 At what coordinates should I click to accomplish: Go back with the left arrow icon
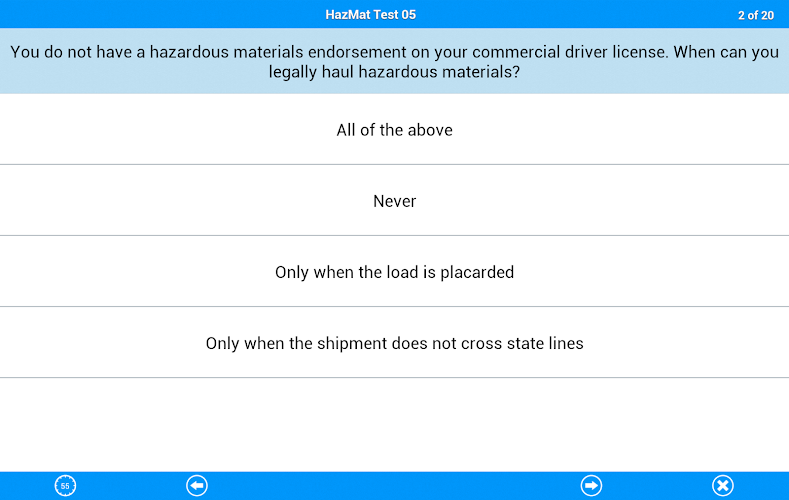pos(197,486)
